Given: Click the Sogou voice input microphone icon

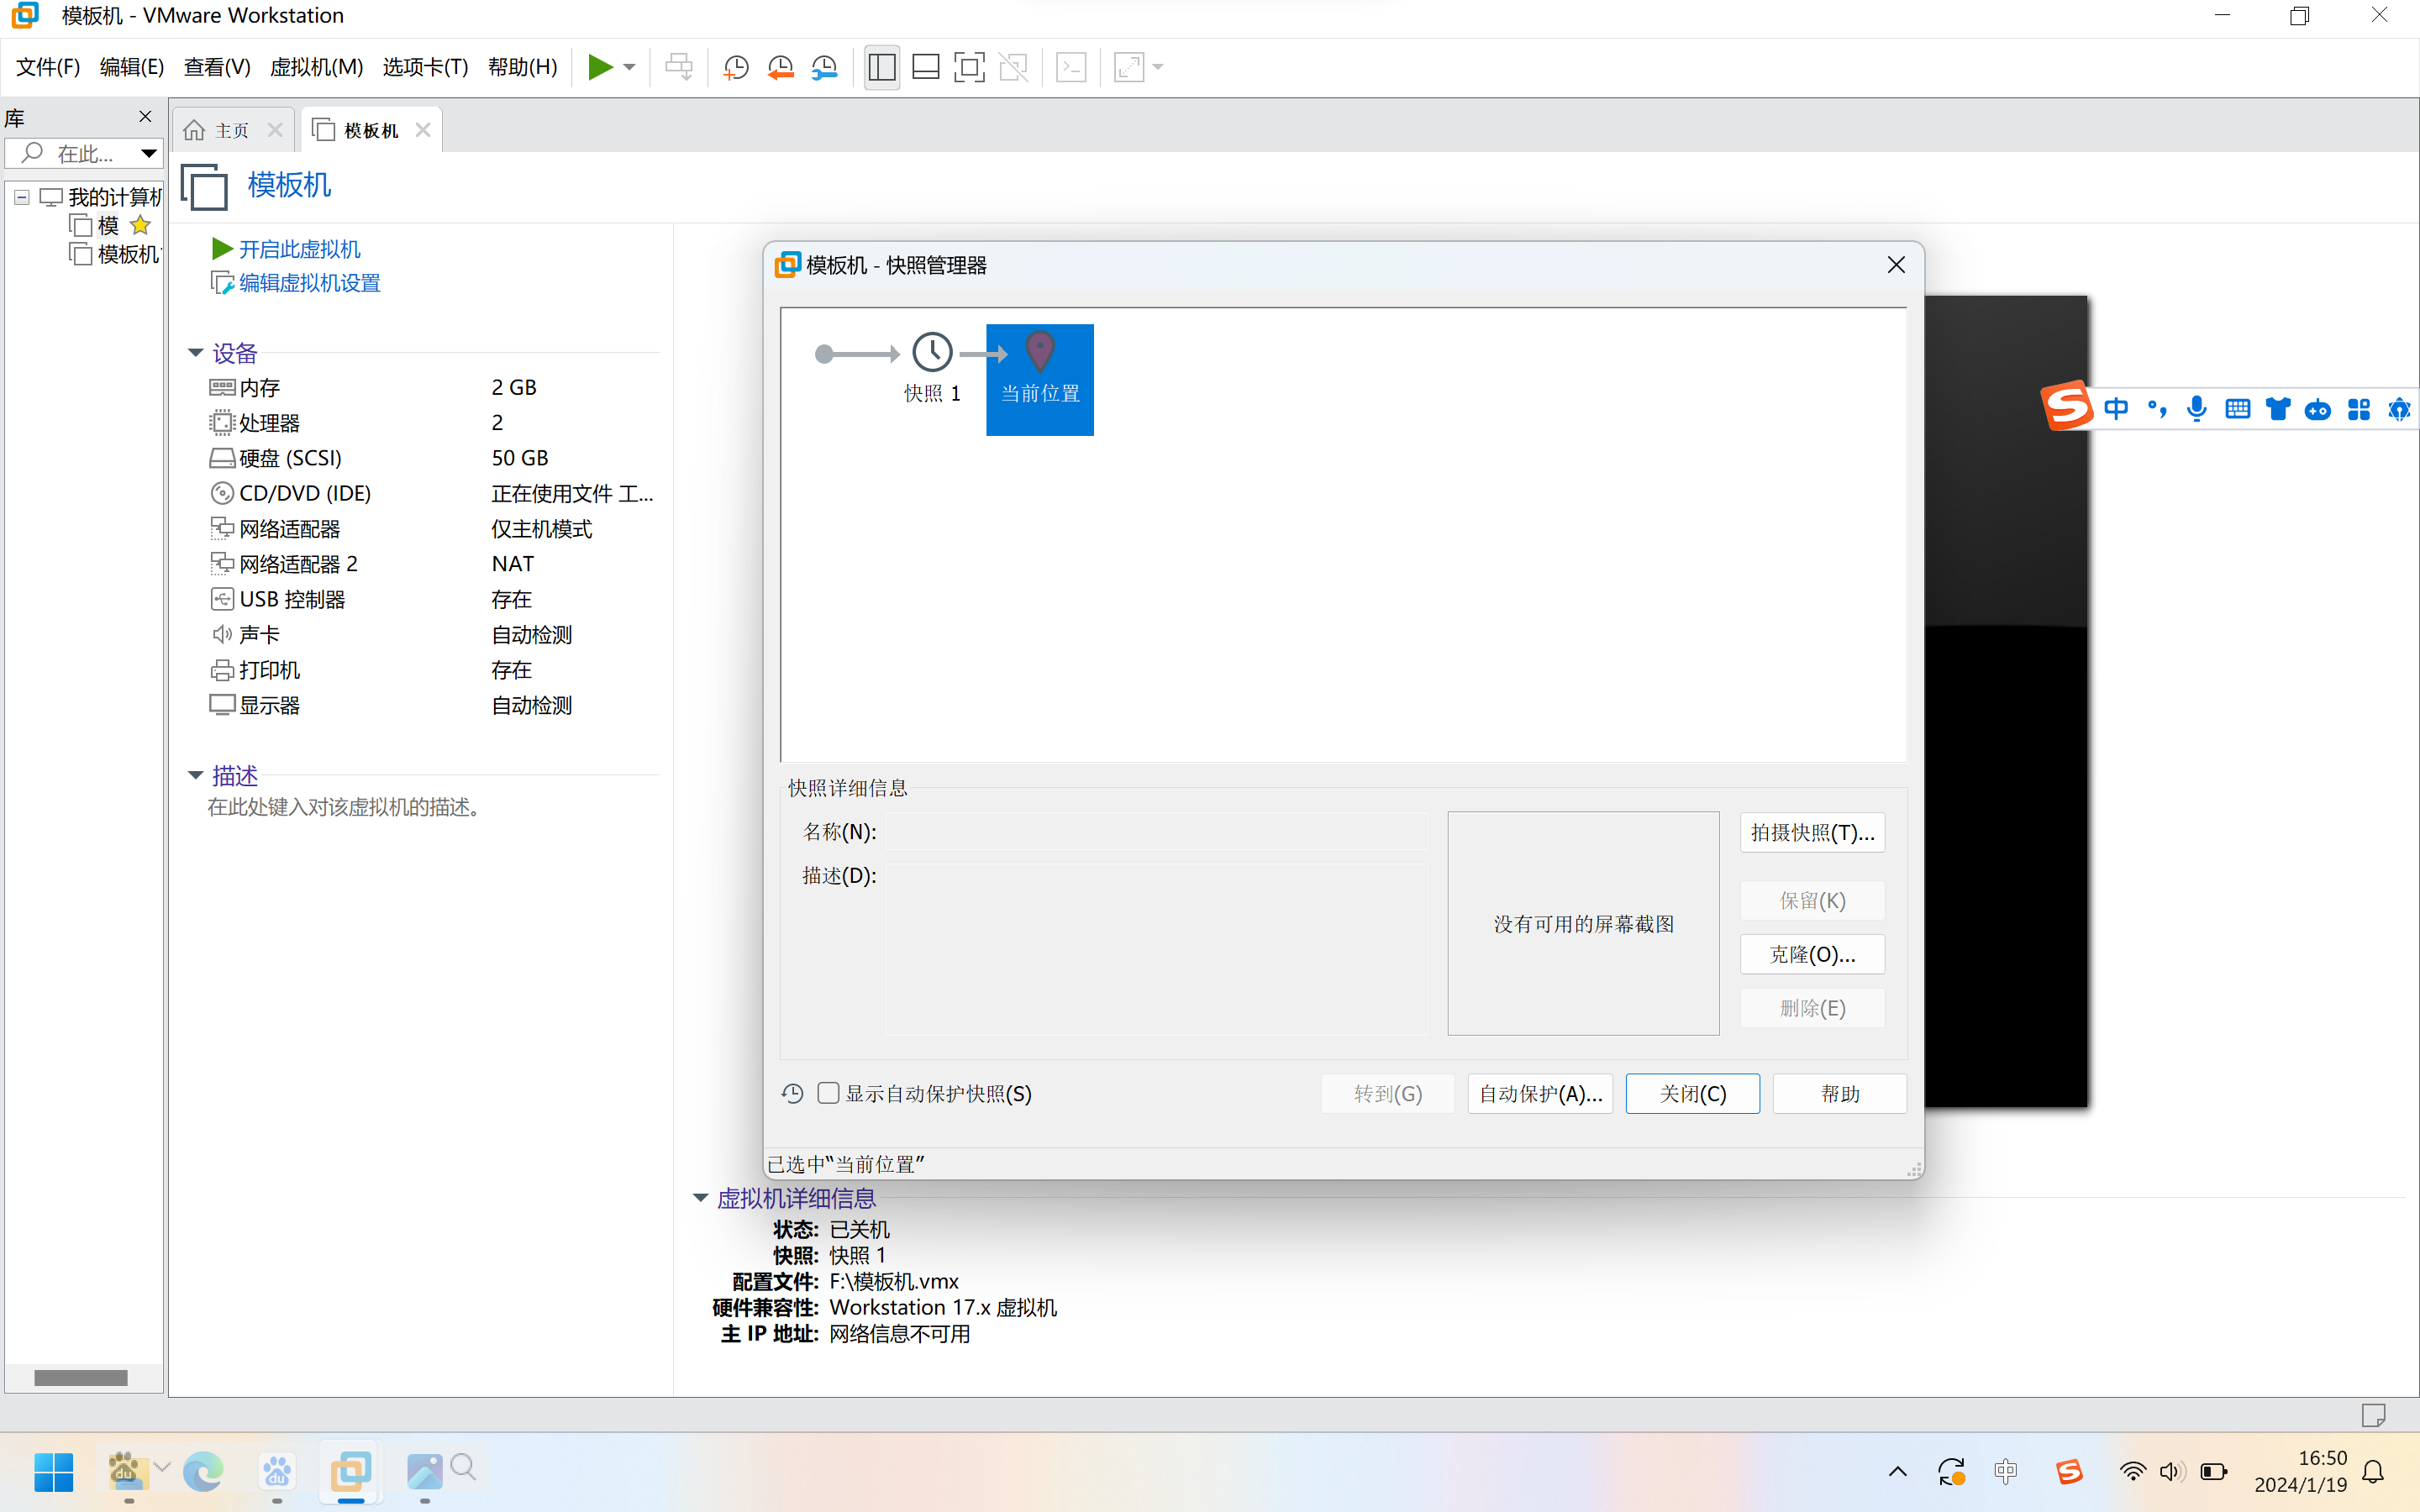Looking at the screenshot, I should (x=2196, y=408).
